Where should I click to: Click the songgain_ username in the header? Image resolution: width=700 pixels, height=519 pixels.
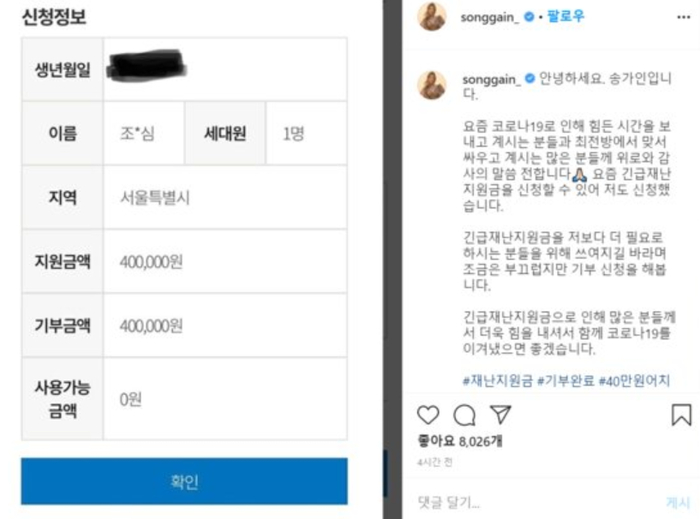[489, 17]
